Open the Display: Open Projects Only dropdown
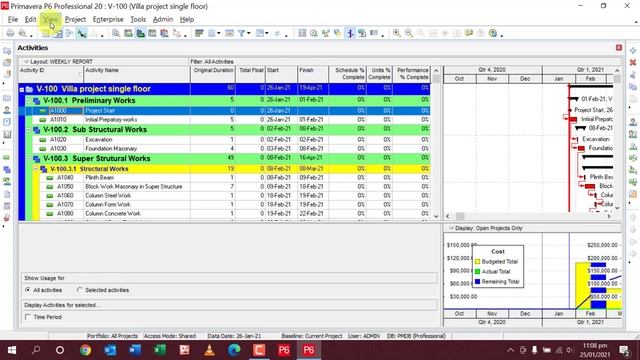The image size is (640, 360). click(451, 228)
